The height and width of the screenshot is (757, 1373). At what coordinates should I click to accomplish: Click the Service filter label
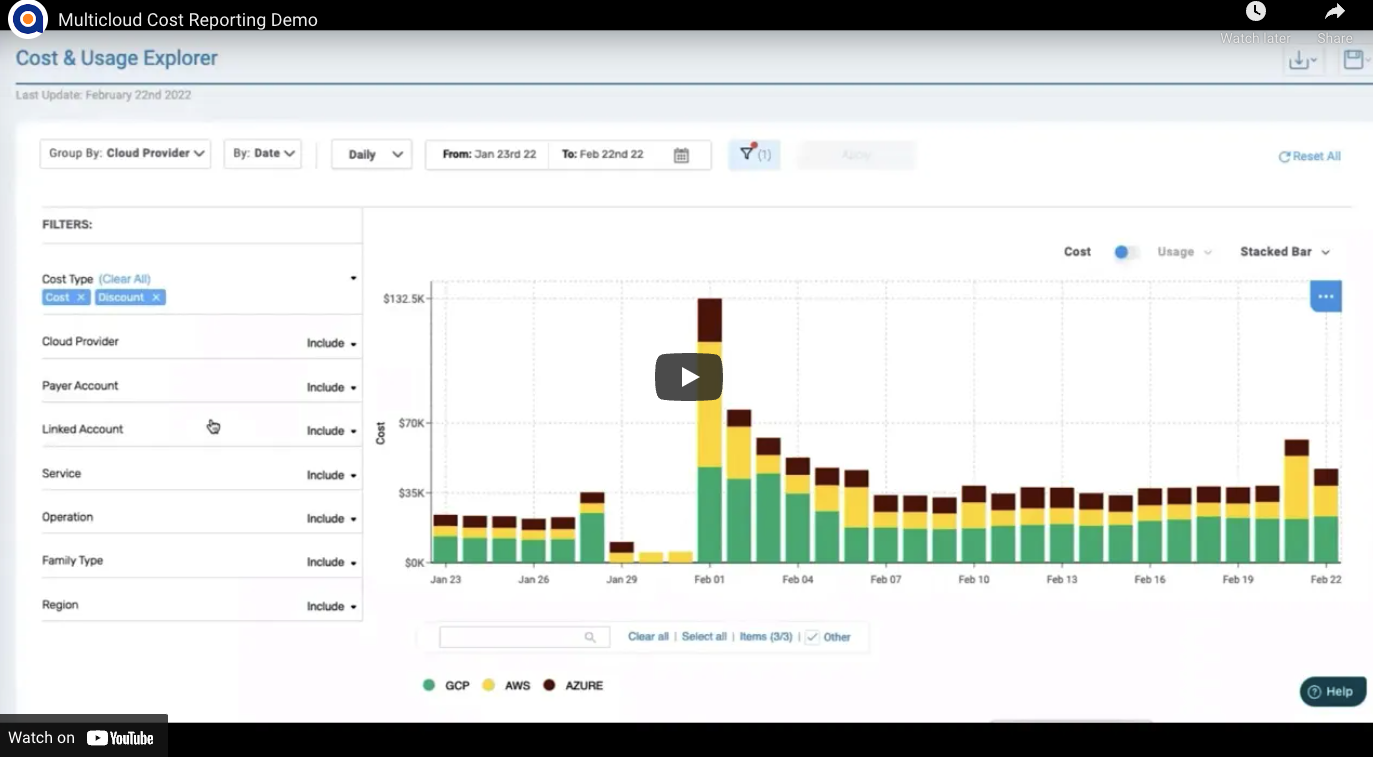[x=61, y=474]
